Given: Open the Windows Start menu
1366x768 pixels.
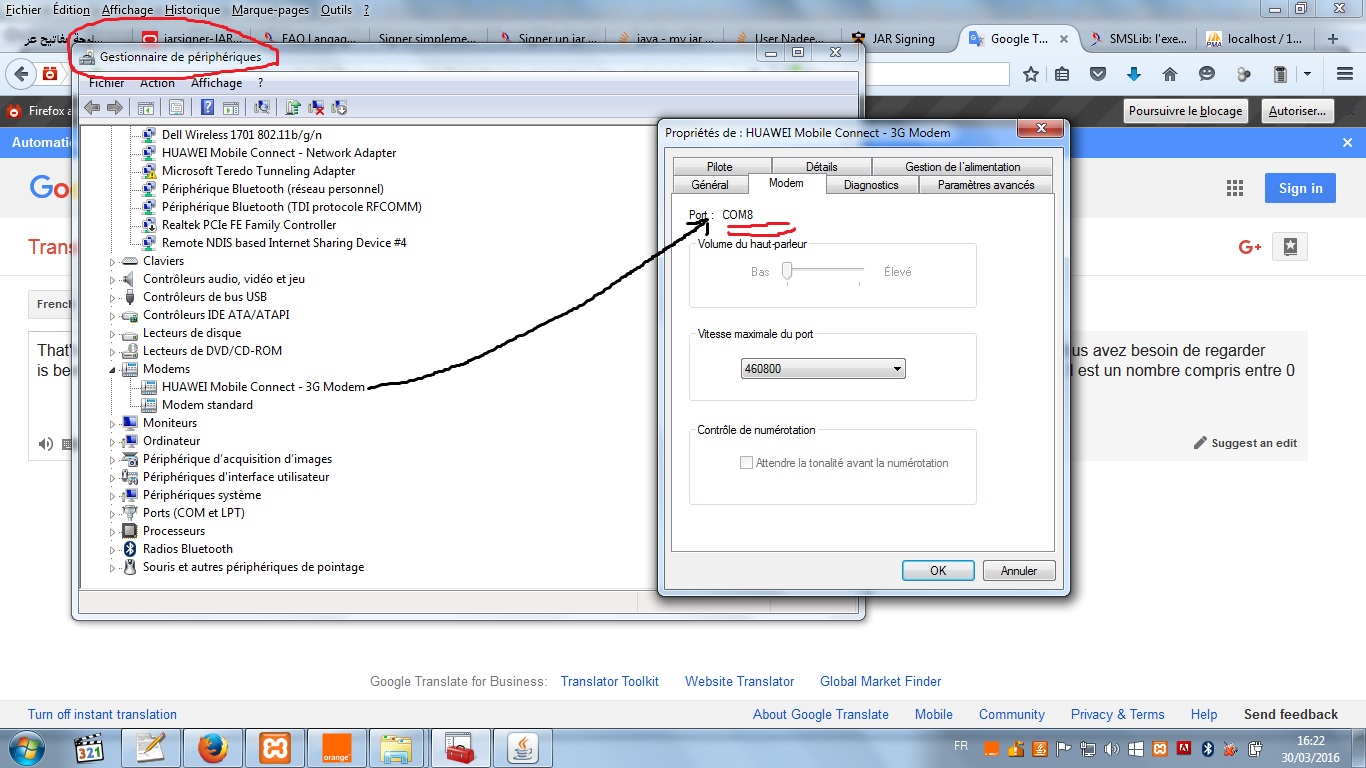Looking at the screenshot, I should (x=27, y=748).
